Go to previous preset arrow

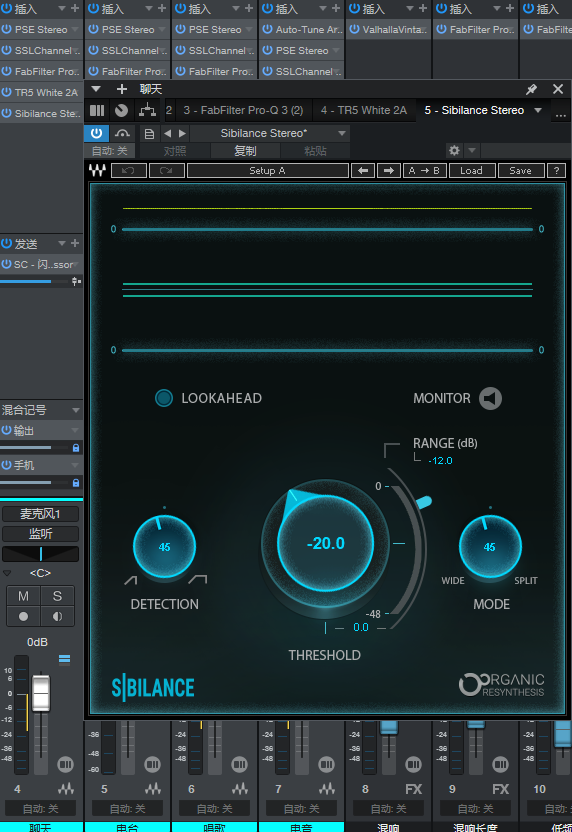click(x=168, y=134)
